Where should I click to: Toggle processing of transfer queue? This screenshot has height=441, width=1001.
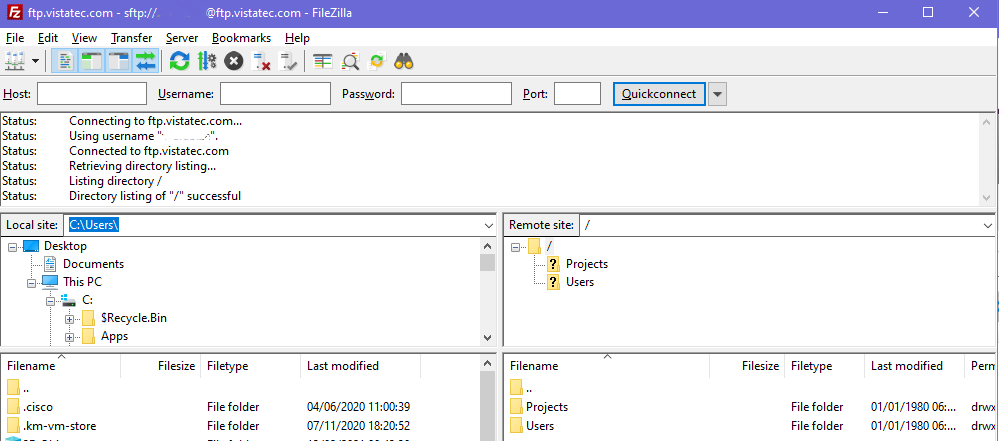tap(207, 61)
